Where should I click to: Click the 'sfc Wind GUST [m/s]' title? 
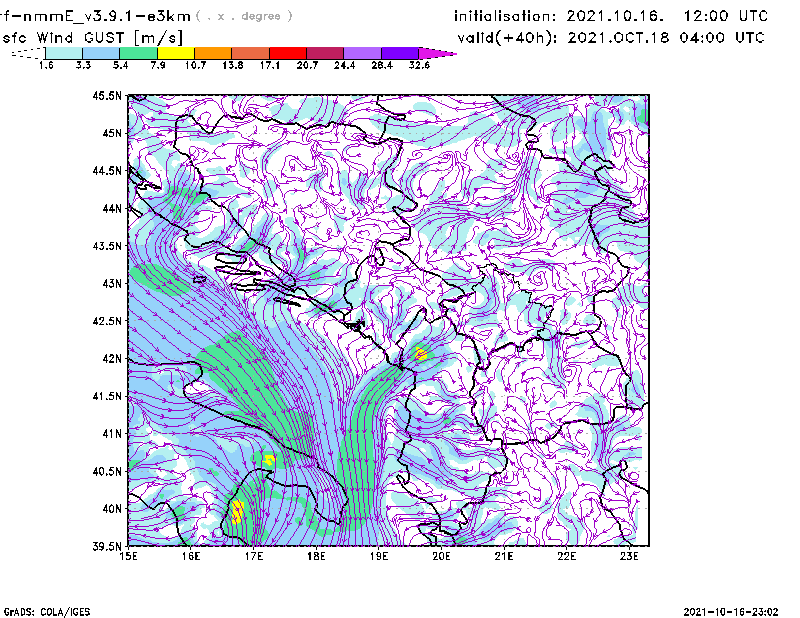[92, 38]
